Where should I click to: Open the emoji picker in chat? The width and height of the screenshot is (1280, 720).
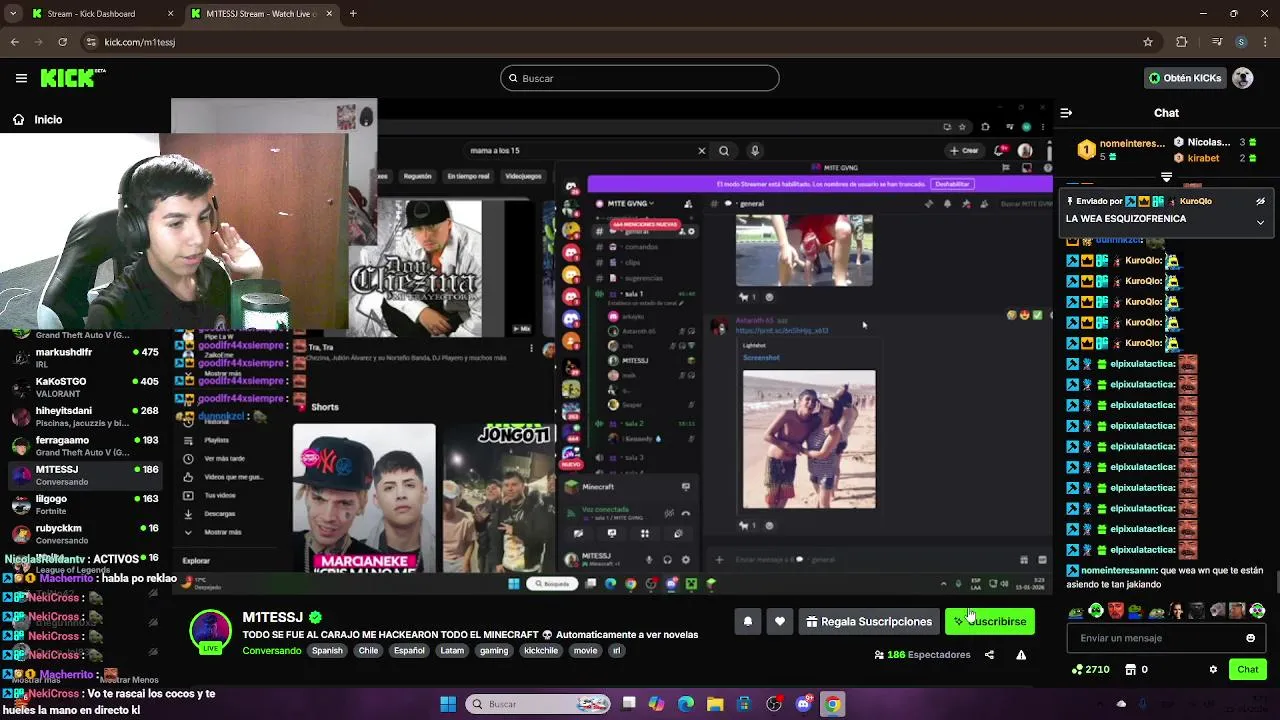pyautogui.click(x=1250, y=638)
